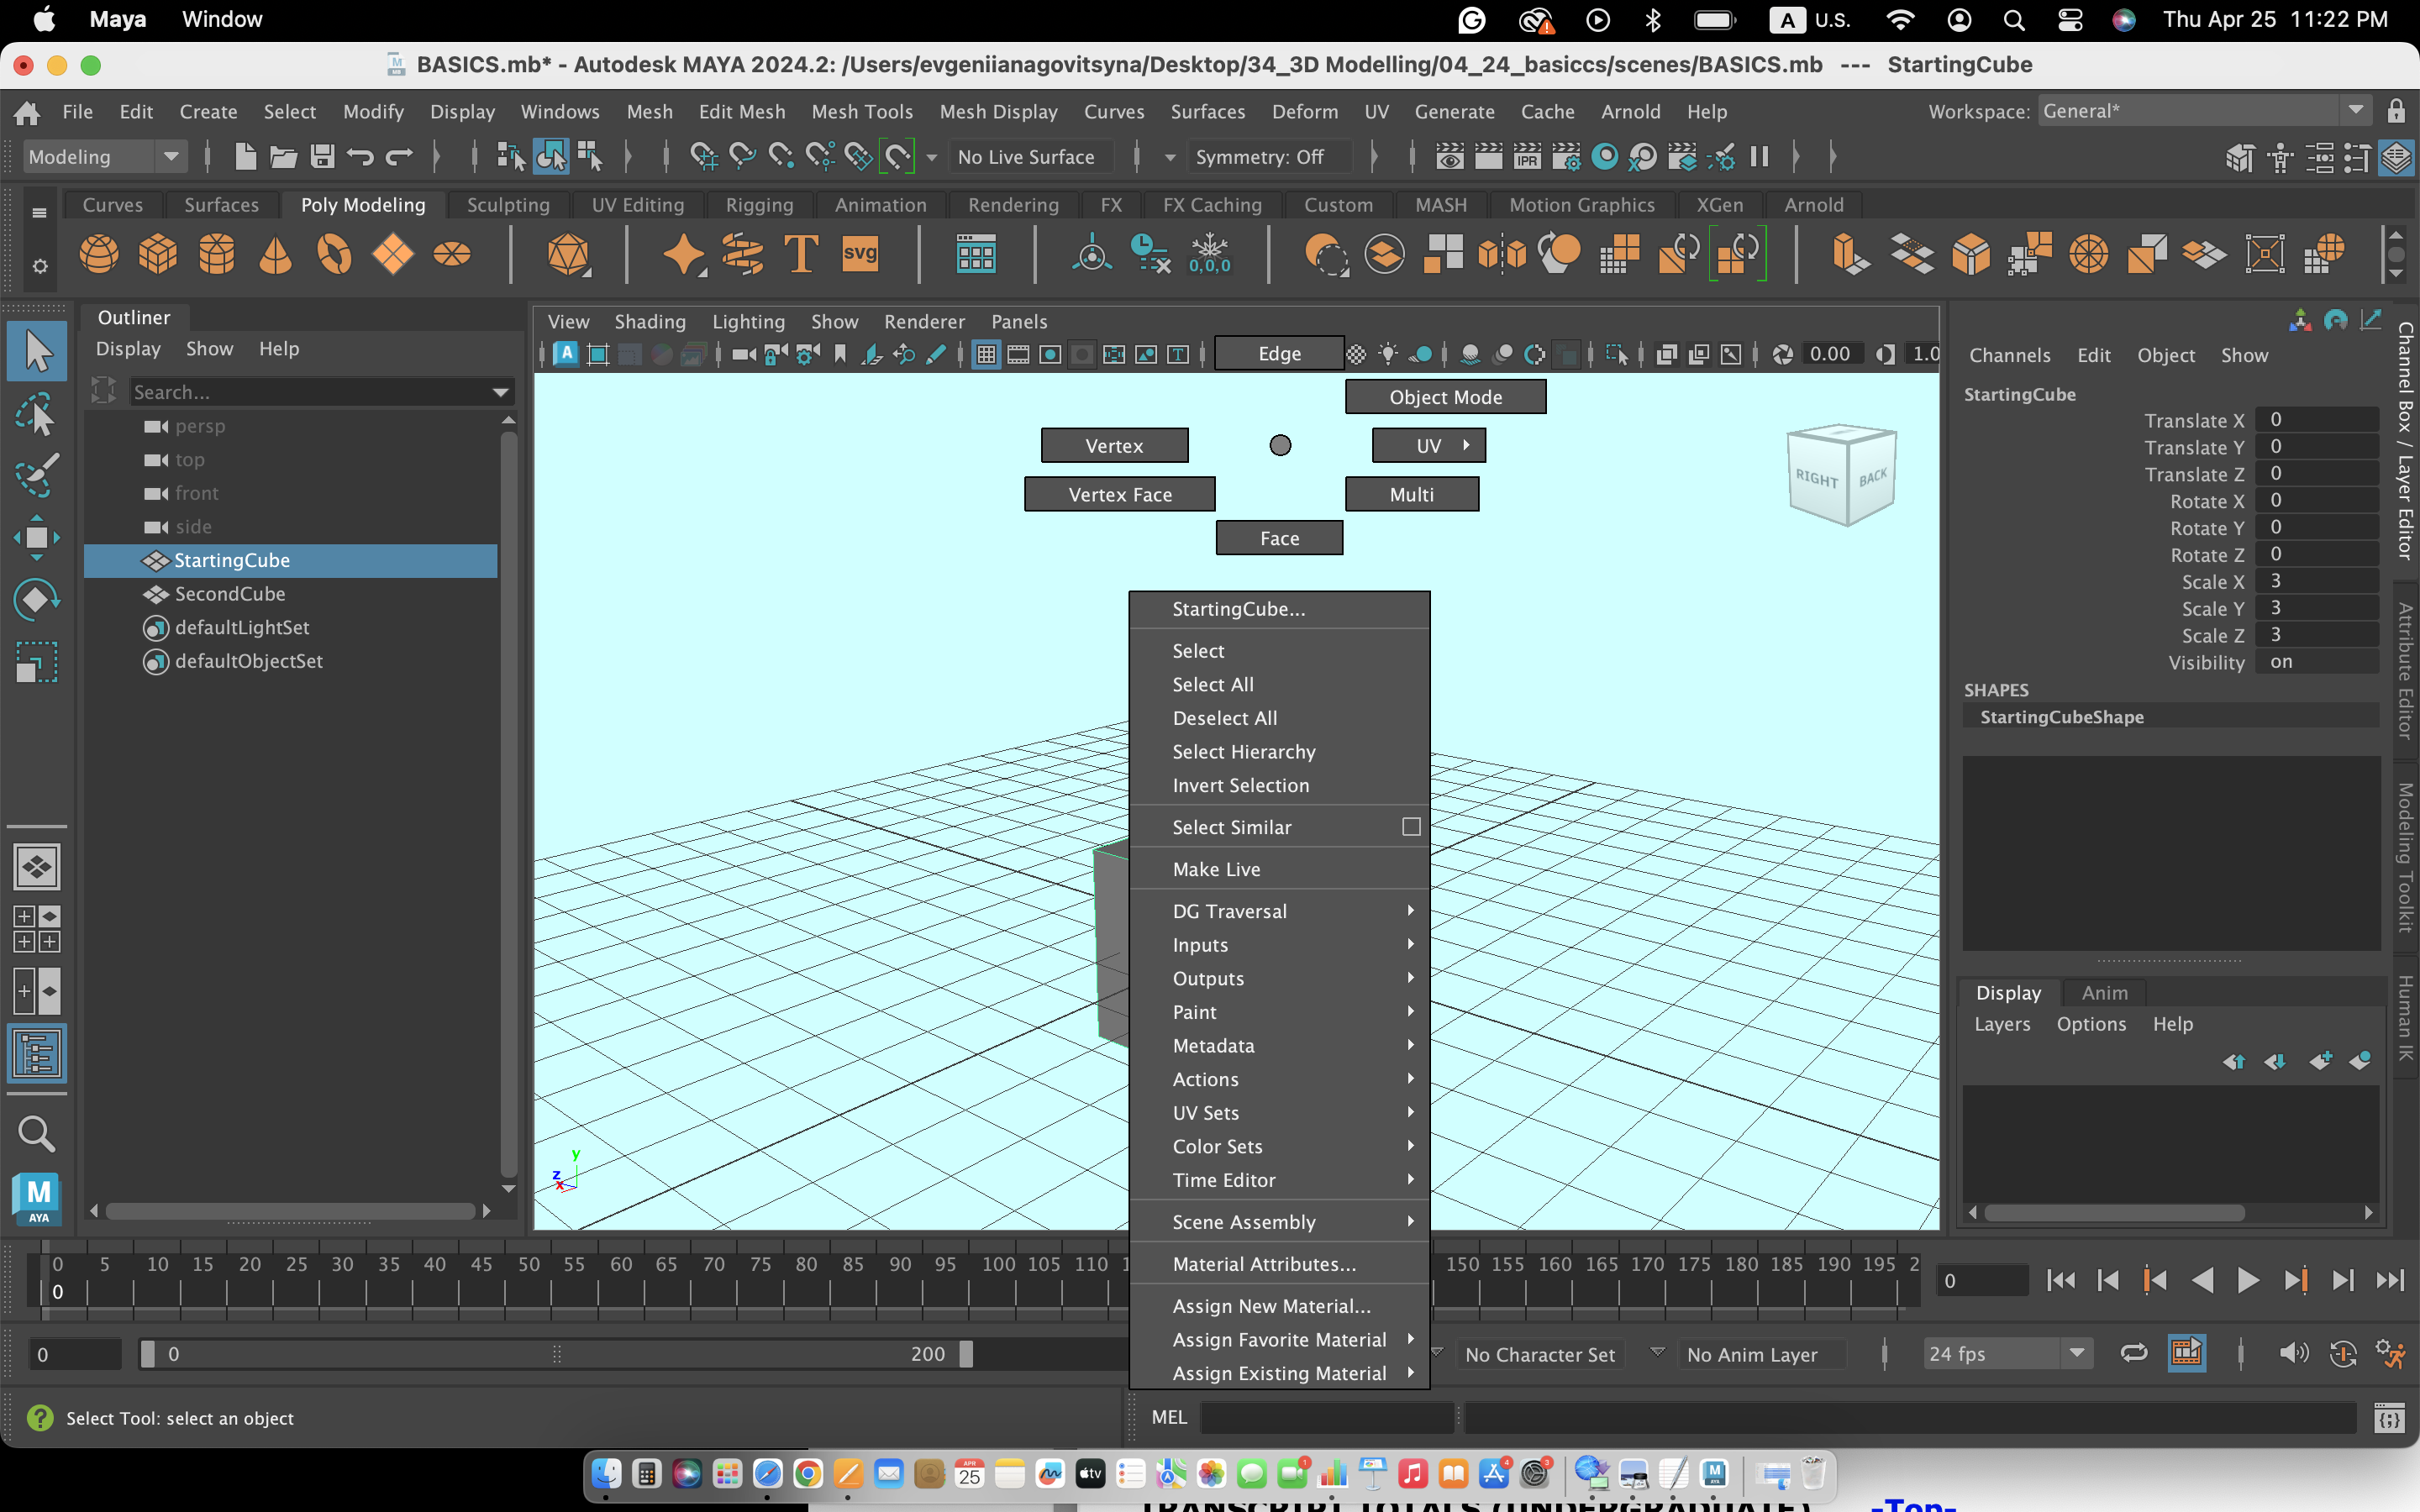The height and width of the screenshot is (1512, 2420).
Task: Create a polygon cone from the shelf
Action: pyautogui.click(x=275, y=254)
